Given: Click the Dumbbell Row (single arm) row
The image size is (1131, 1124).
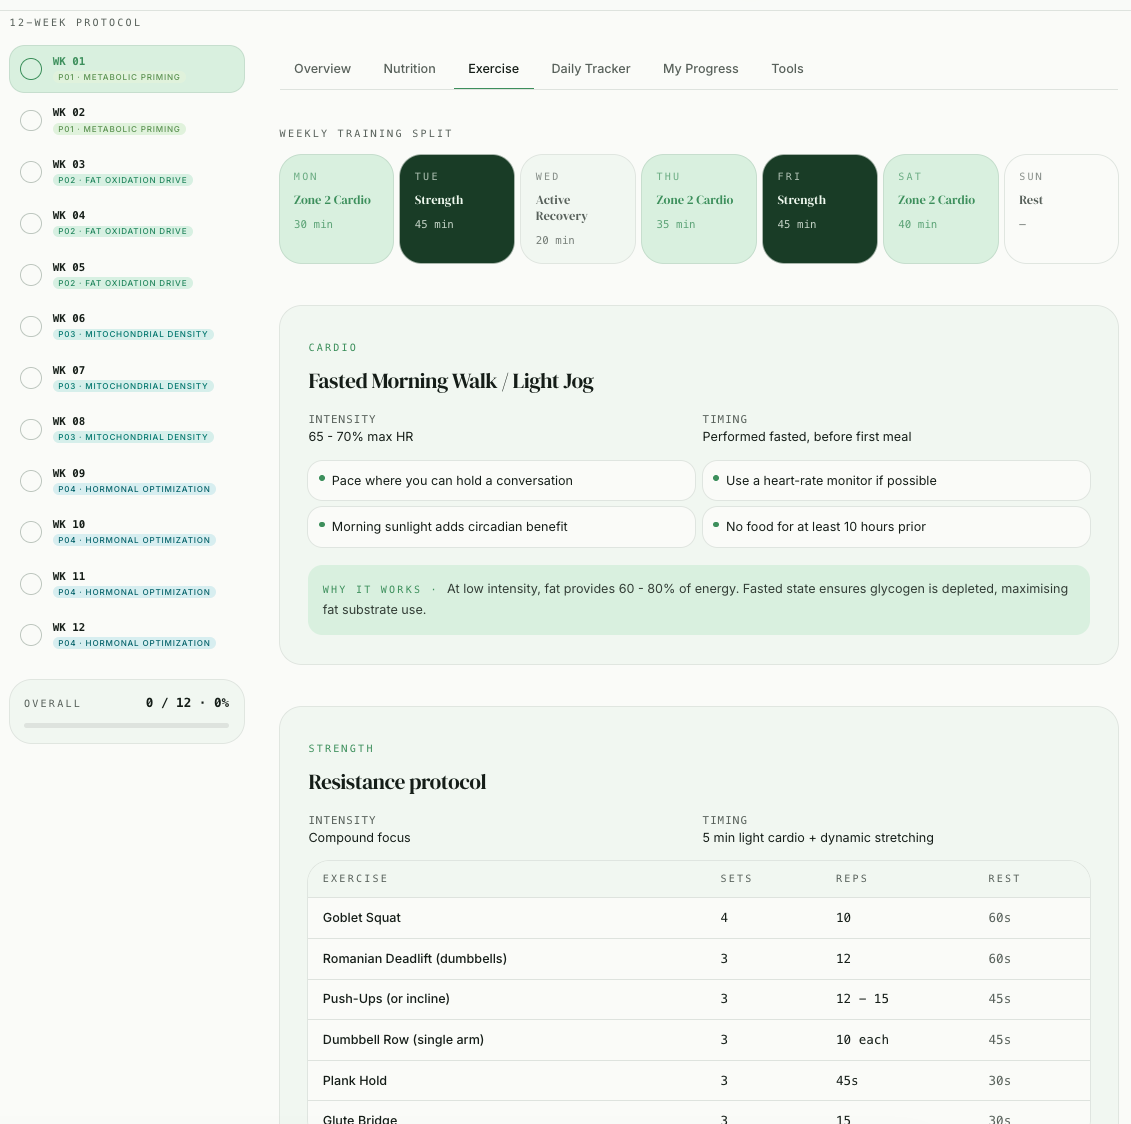Looking at the screenshot, I should (699, 1040).
